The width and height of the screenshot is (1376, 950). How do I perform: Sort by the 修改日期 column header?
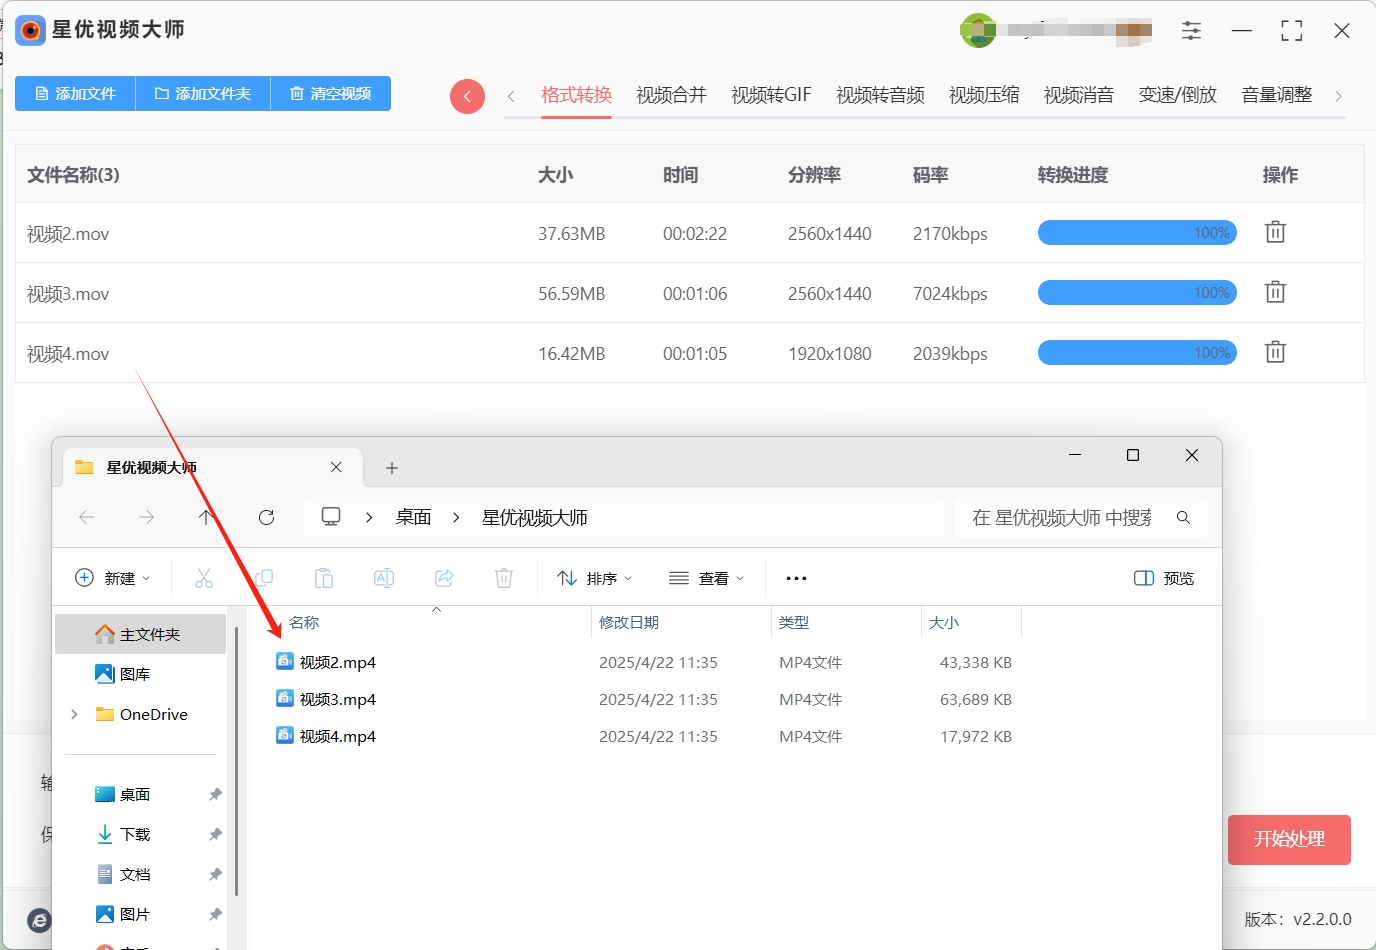(x=629, y=622)
